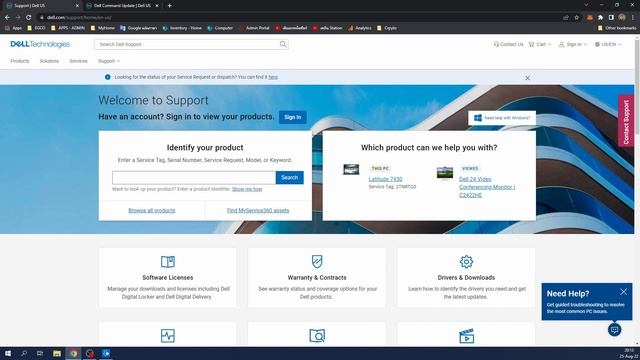Click the diagnostics pulse icon card
Screen dimensions: 640x360
[x=167, y=336]
